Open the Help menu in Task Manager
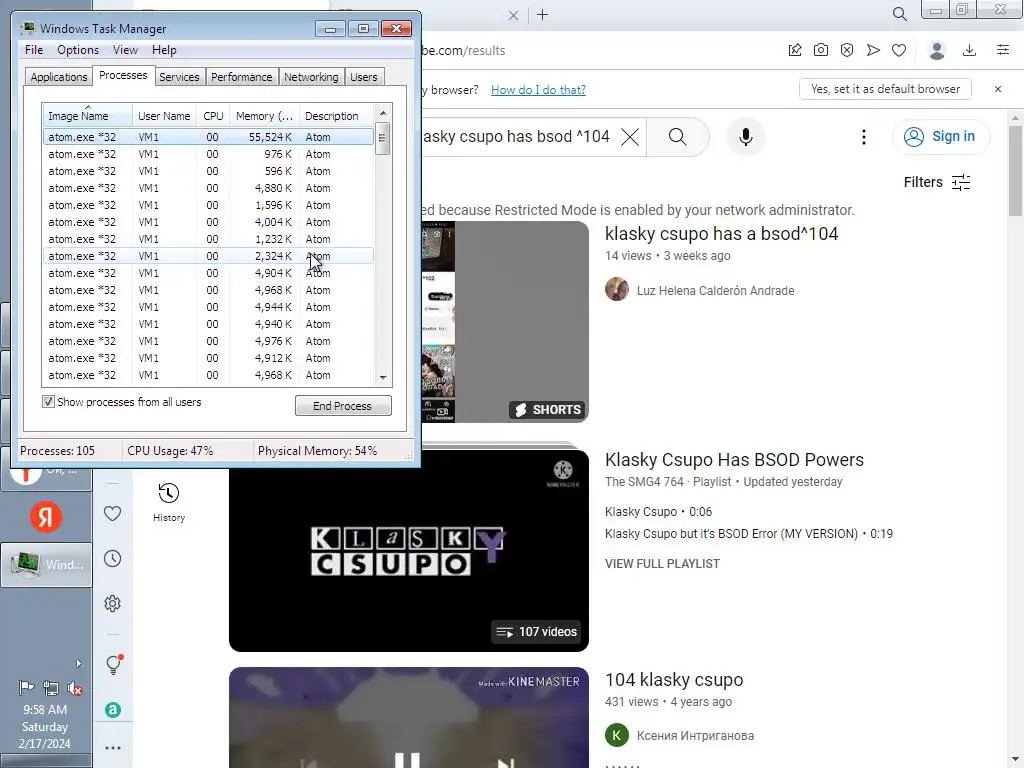Image resolution: width=1024 pixels, height=768 pixels. tap(164, 50)
